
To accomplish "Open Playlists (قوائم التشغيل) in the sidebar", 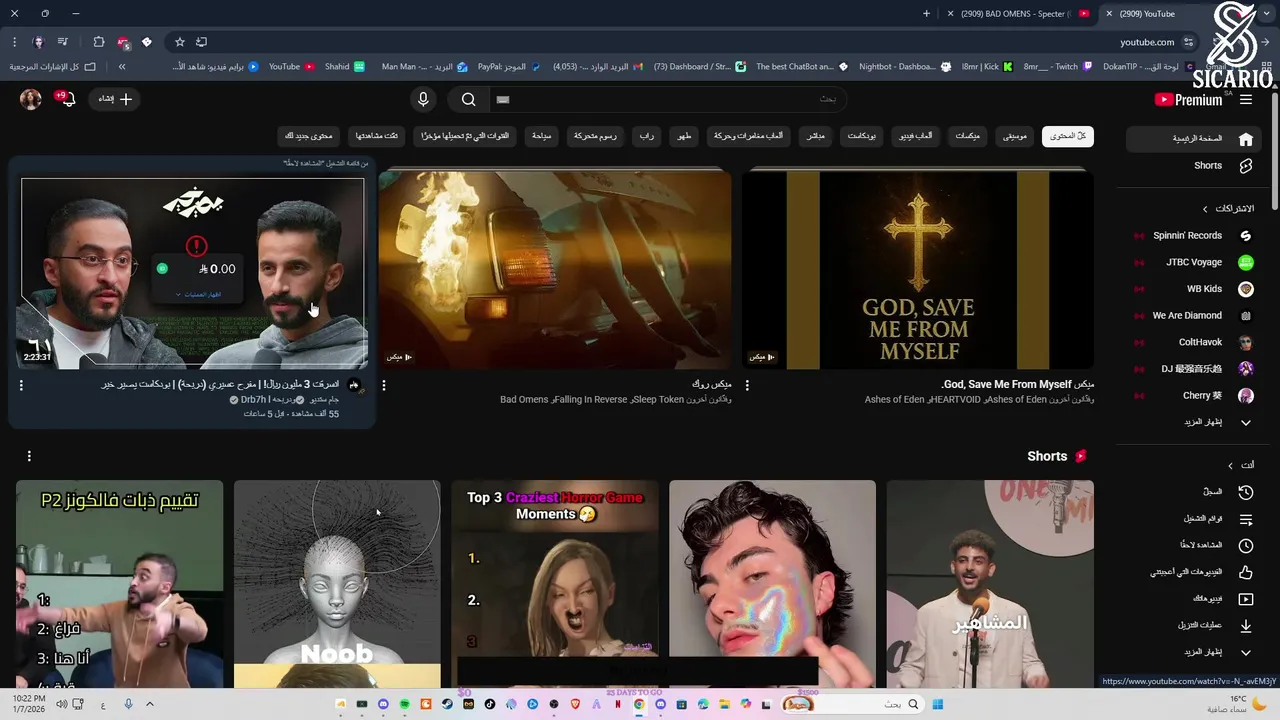I will point(1191,519).
